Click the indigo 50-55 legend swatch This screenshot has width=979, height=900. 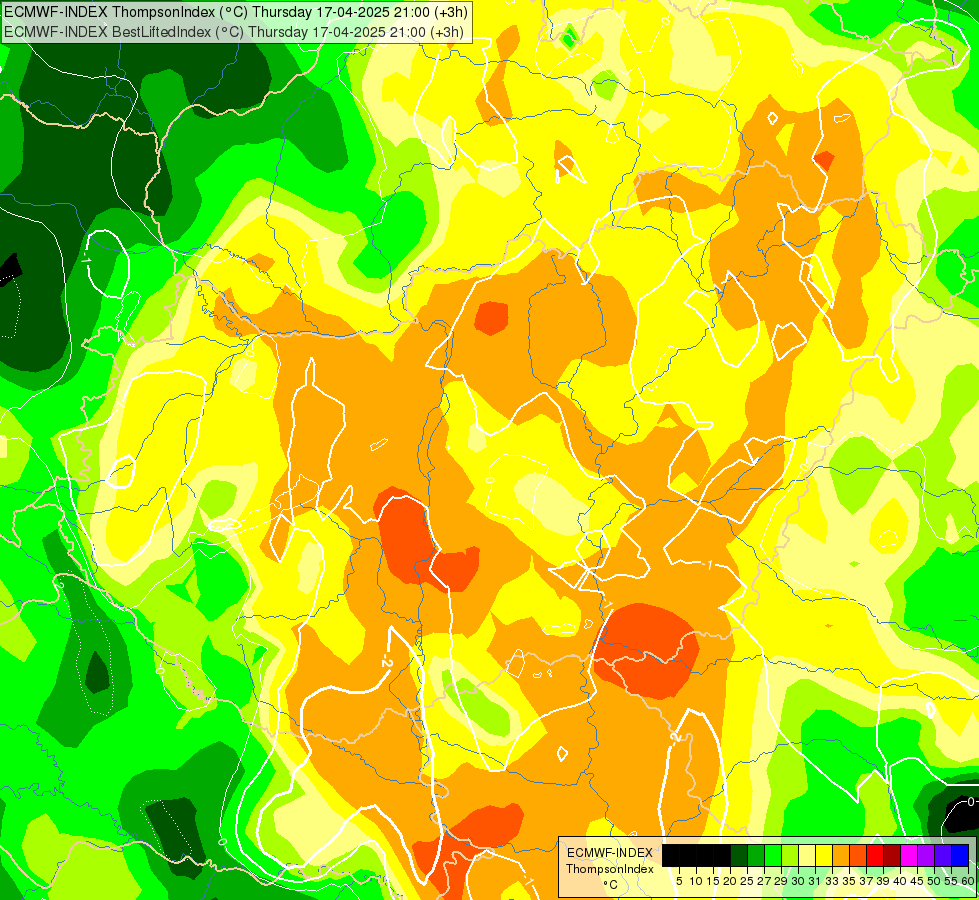coord(943,855)
